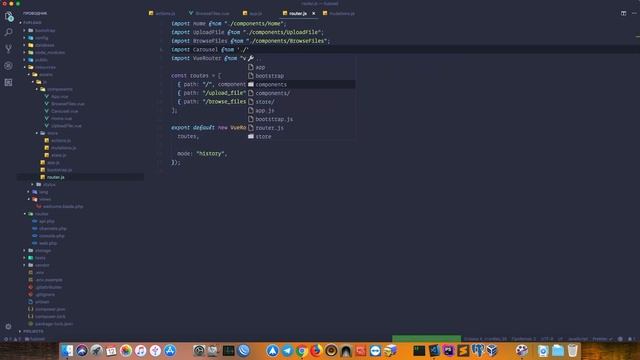This screenshot has width=640, height=360.
Task: Choose 'bootstrap.js' in the autocomplete list
Action: (x=301, y=119)
